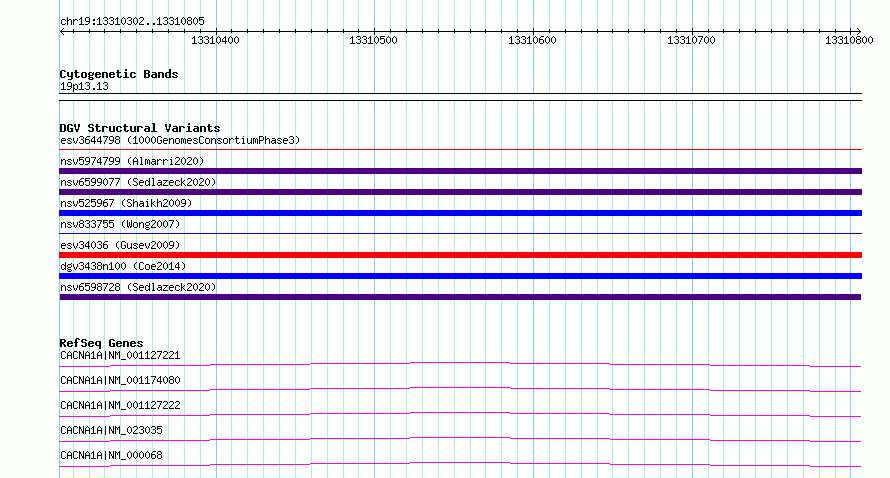Open variant nsv525967 (Shaikh2009) label
890x478 pixels.
126,203
